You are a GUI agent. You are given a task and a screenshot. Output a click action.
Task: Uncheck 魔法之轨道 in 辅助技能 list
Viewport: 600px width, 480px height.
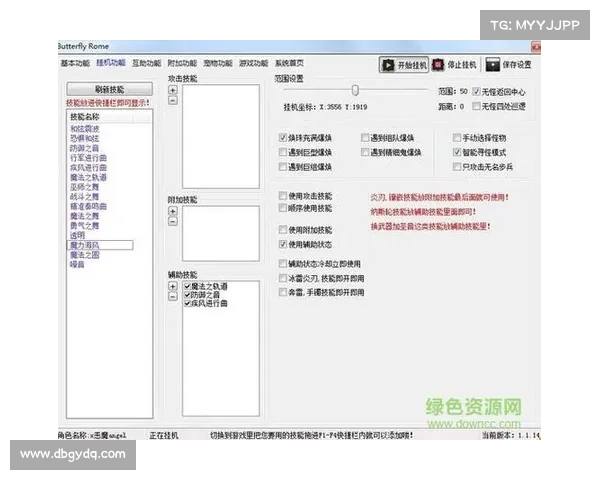188,286
